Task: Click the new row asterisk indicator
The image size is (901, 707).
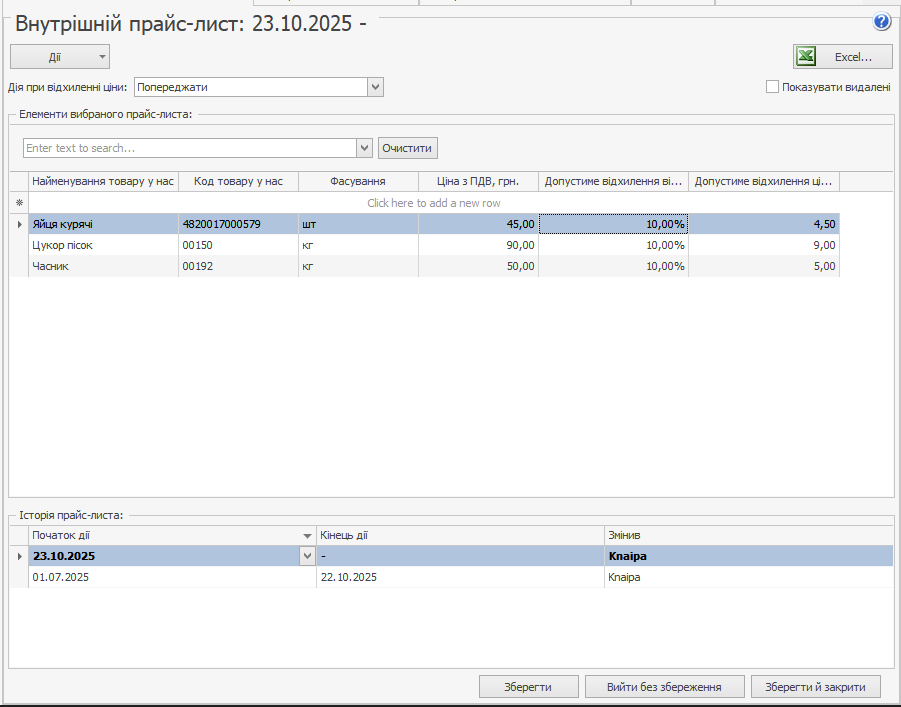Action: (18, 203)
